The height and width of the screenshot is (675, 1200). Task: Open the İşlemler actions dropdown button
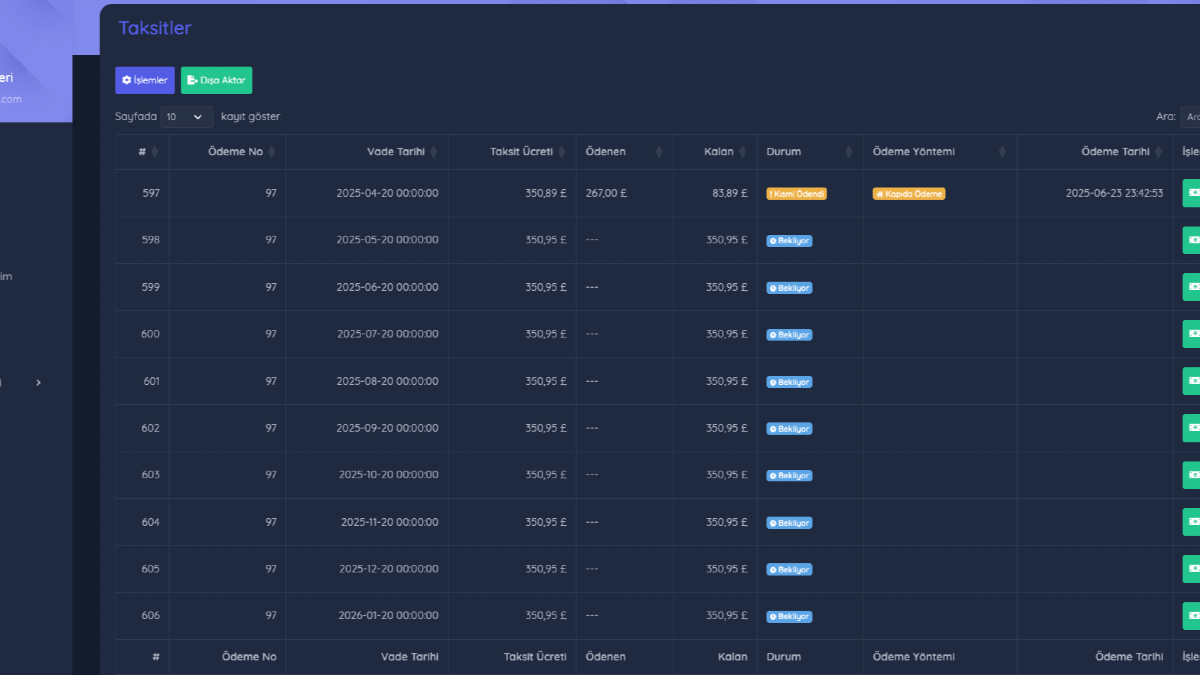[x=145, y=80]
